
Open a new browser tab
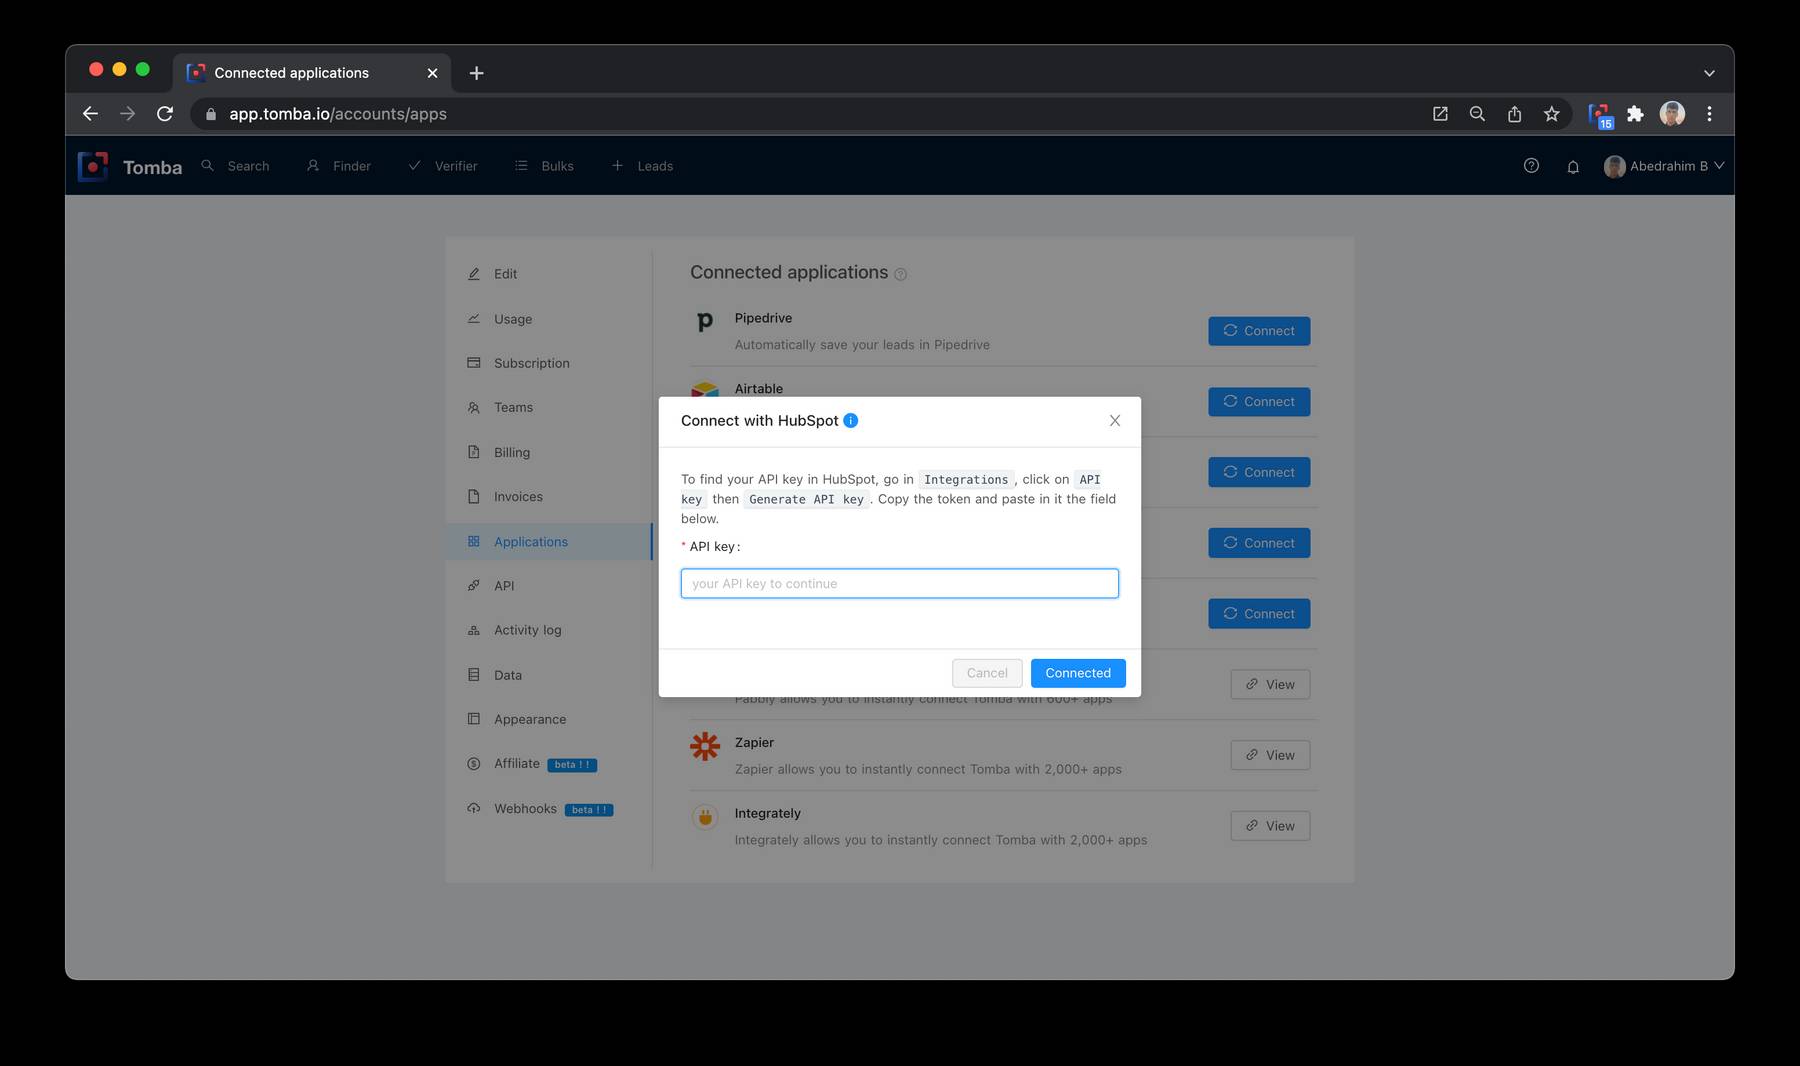[476, 73]
